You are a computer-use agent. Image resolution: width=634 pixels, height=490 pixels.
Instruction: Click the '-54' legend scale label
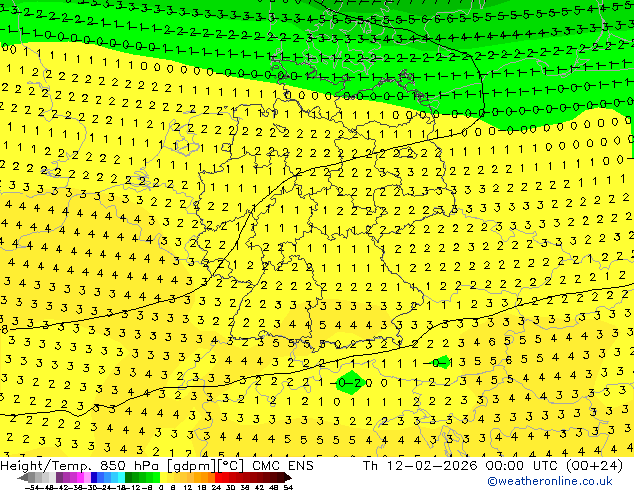tap(32, 487)
